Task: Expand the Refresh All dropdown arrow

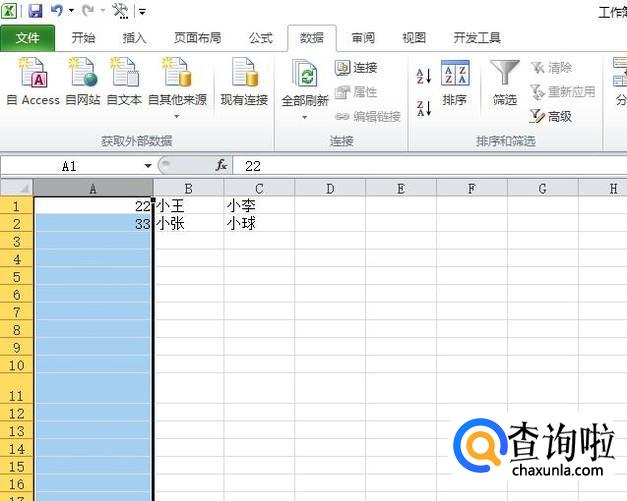Action: (305, 118)
